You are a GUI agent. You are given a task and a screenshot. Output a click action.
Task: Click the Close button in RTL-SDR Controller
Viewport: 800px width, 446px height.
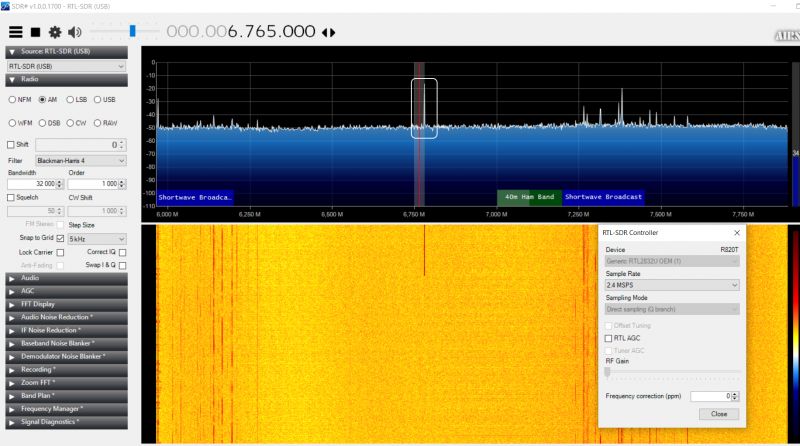pyautogui.click(x=719, y=414)
